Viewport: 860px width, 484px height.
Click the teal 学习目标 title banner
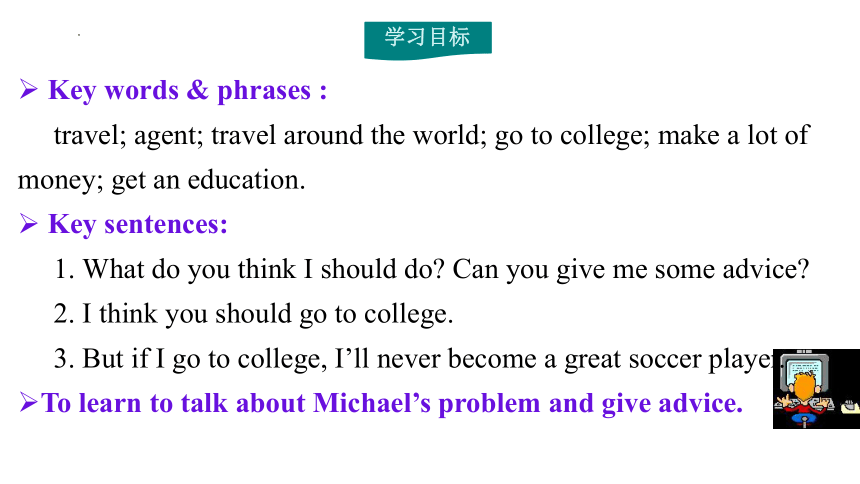coord(428,40)
